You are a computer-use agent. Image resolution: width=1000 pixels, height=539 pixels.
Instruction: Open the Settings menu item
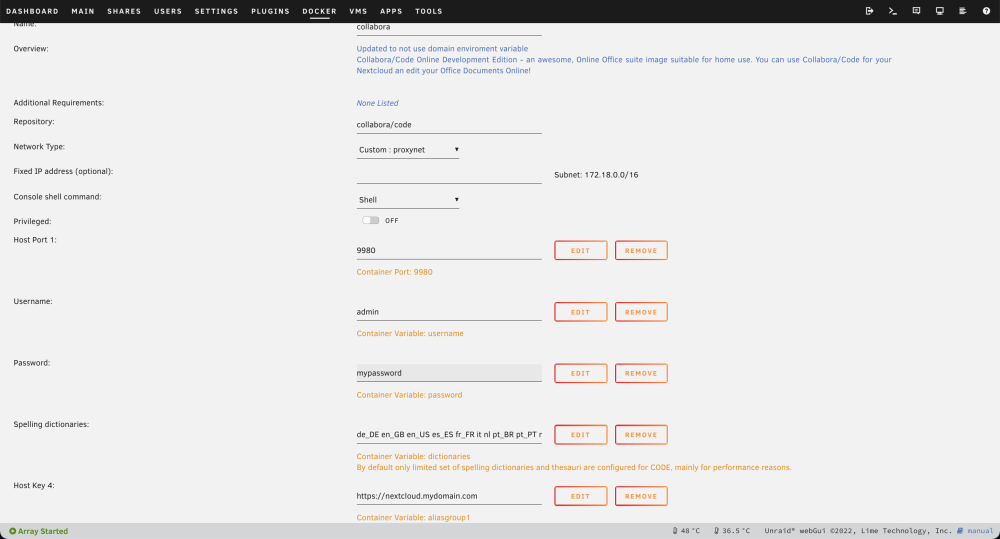[x=216, y=11]
